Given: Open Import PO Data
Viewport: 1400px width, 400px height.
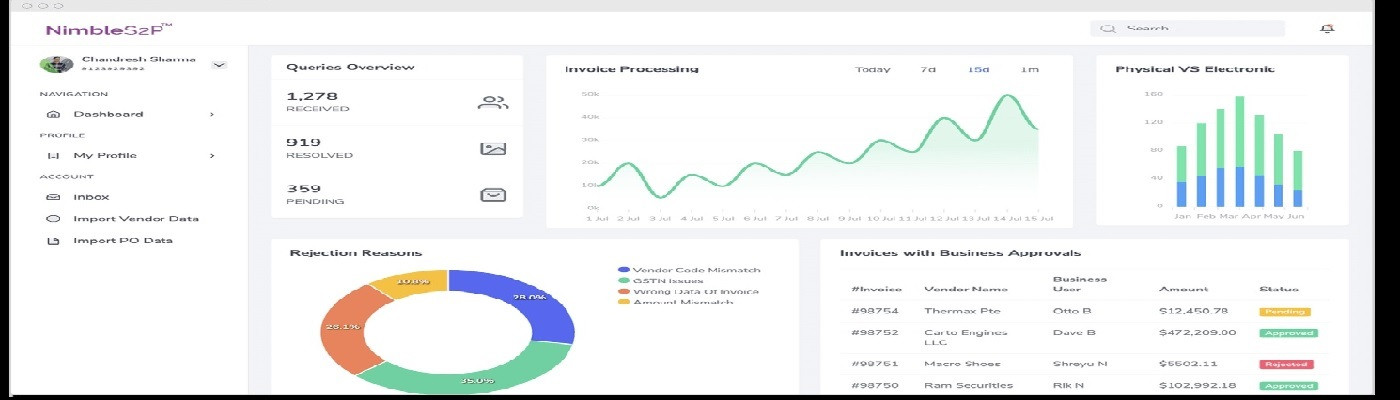Looking at the screenshot, I should point(123,240).
